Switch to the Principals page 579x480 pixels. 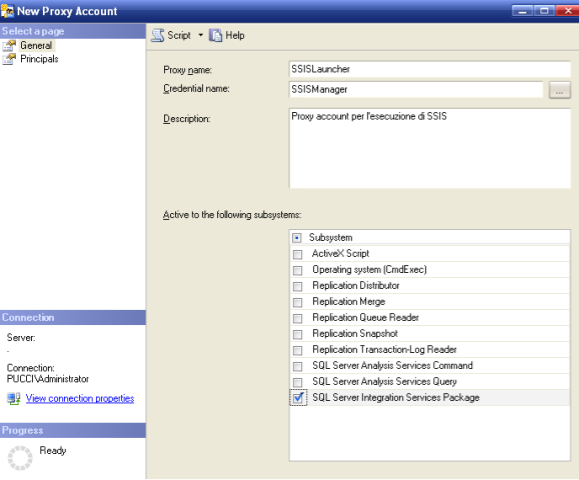[x=39, y=59]
